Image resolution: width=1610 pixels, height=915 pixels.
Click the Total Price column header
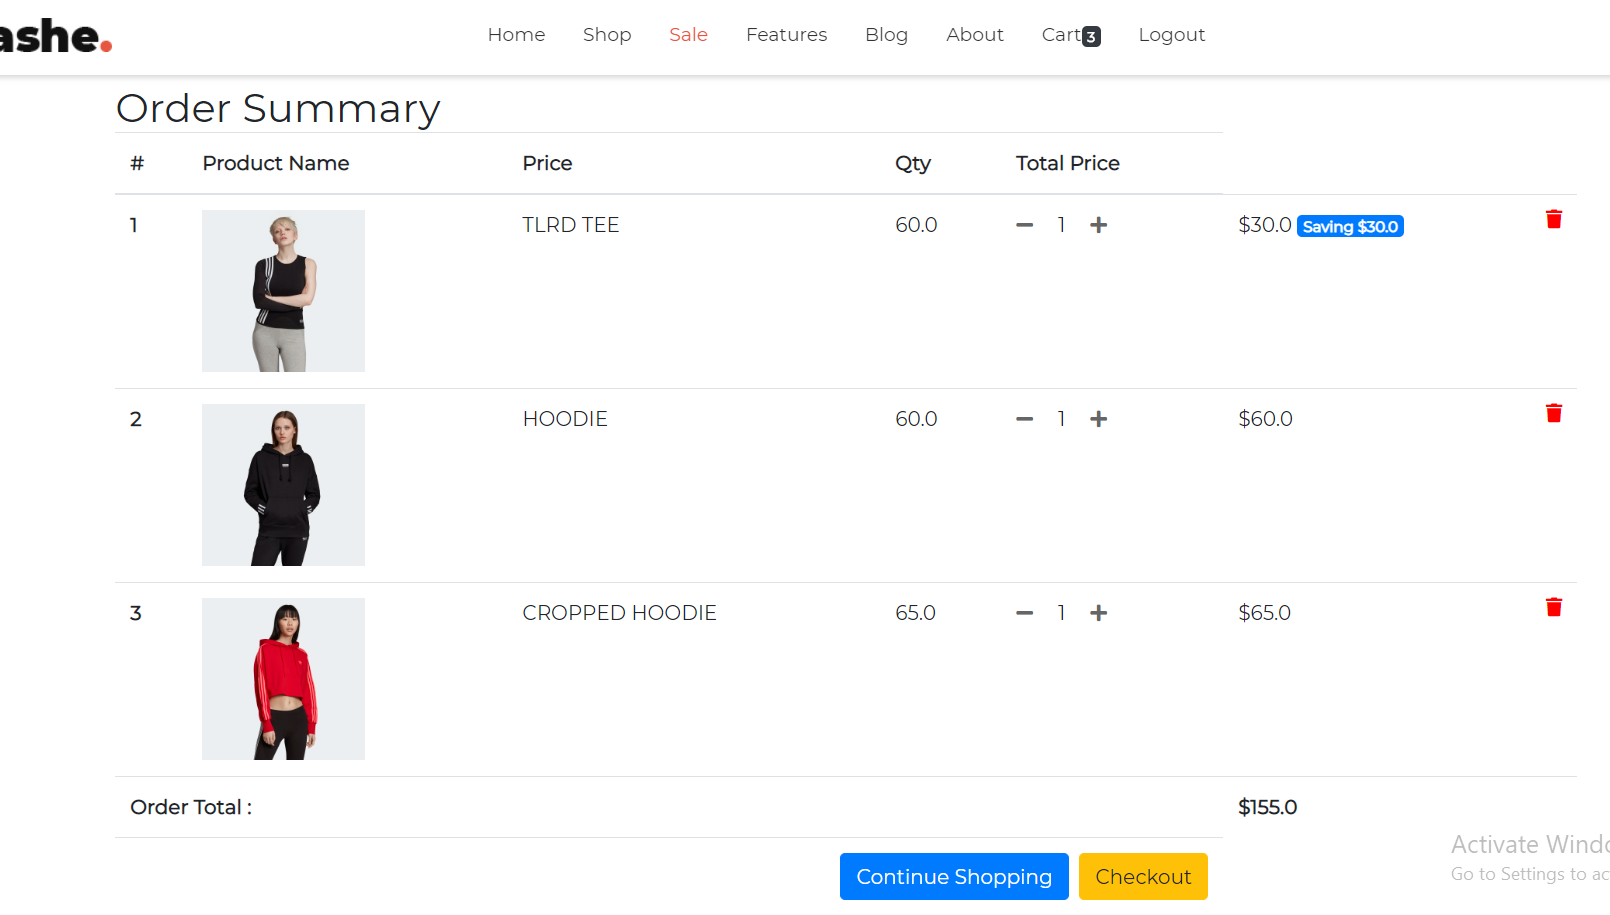(1067, 163)
